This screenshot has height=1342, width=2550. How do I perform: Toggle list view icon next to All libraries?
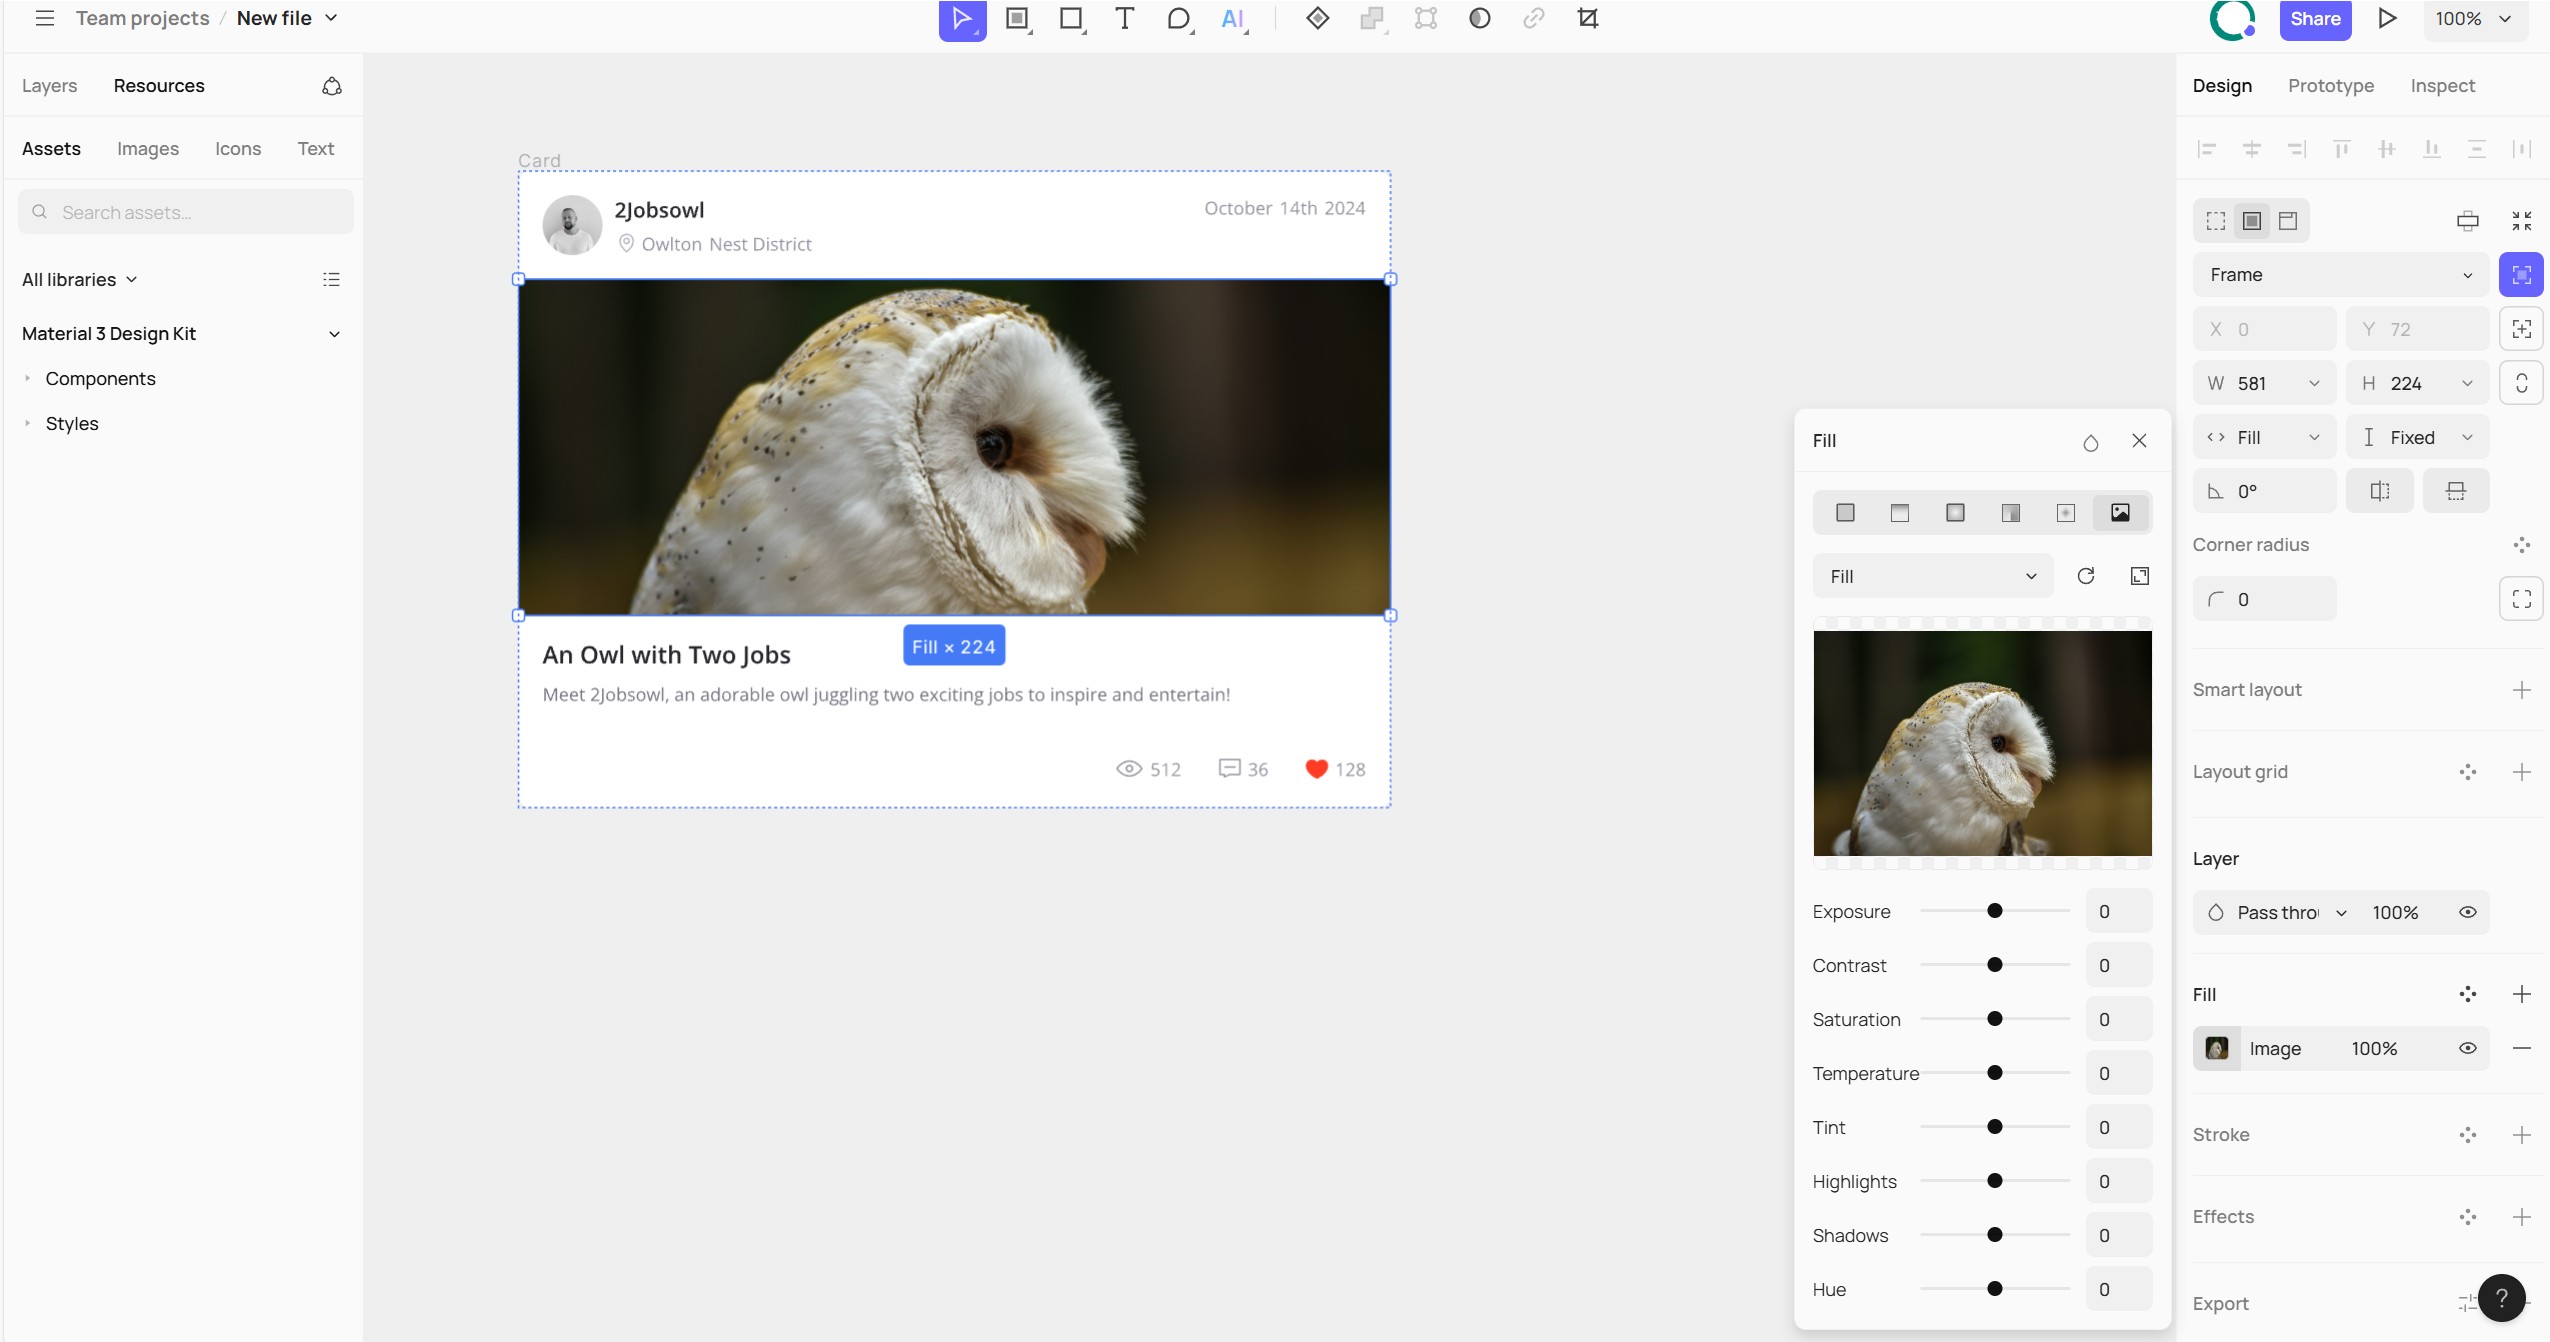(x=331, y=279)
